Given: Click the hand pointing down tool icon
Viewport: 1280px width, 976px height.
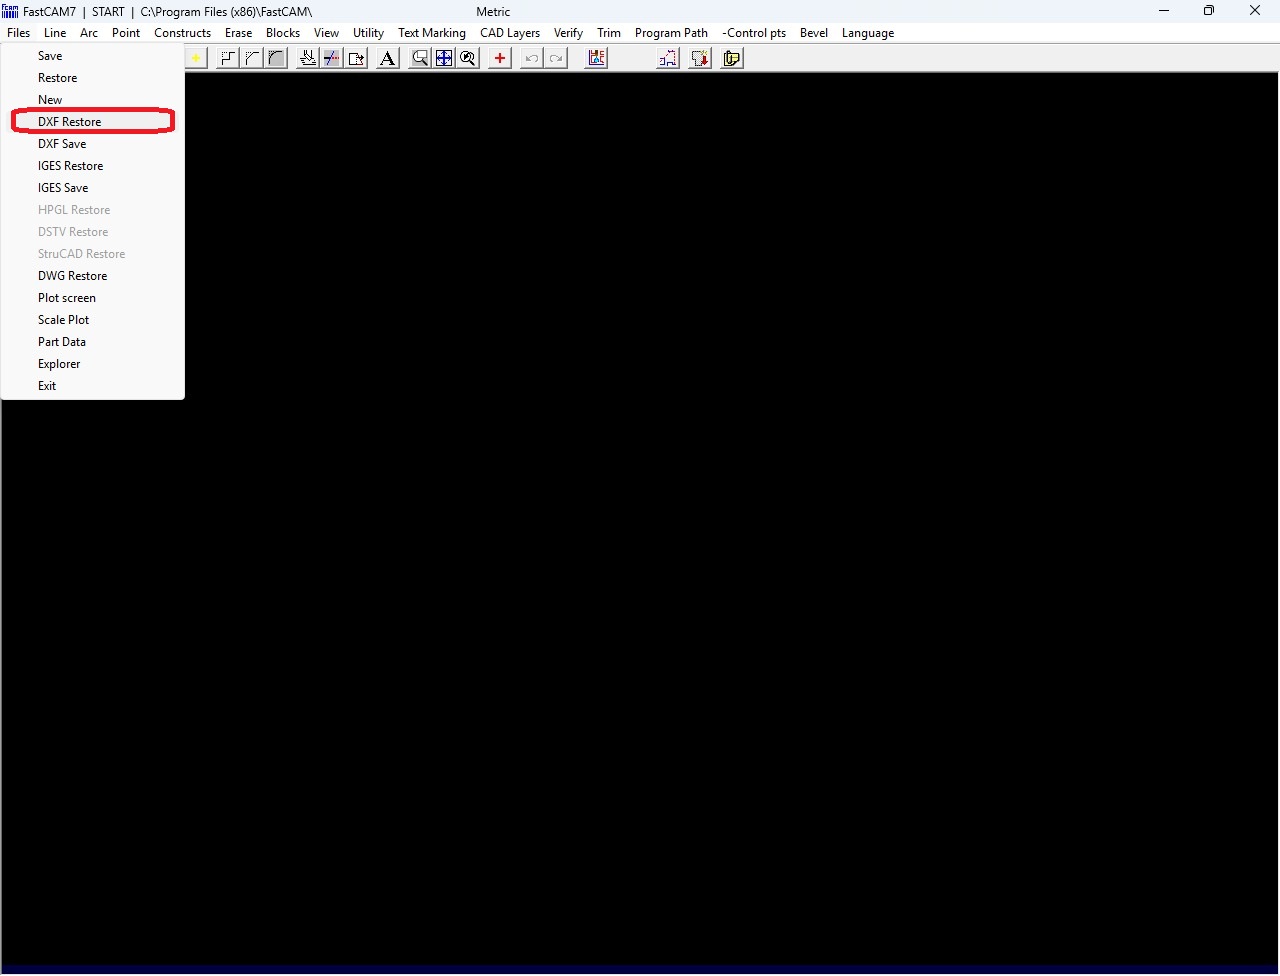Looking at the screenshot, I should pyautogui.click(x=307, y=58).
